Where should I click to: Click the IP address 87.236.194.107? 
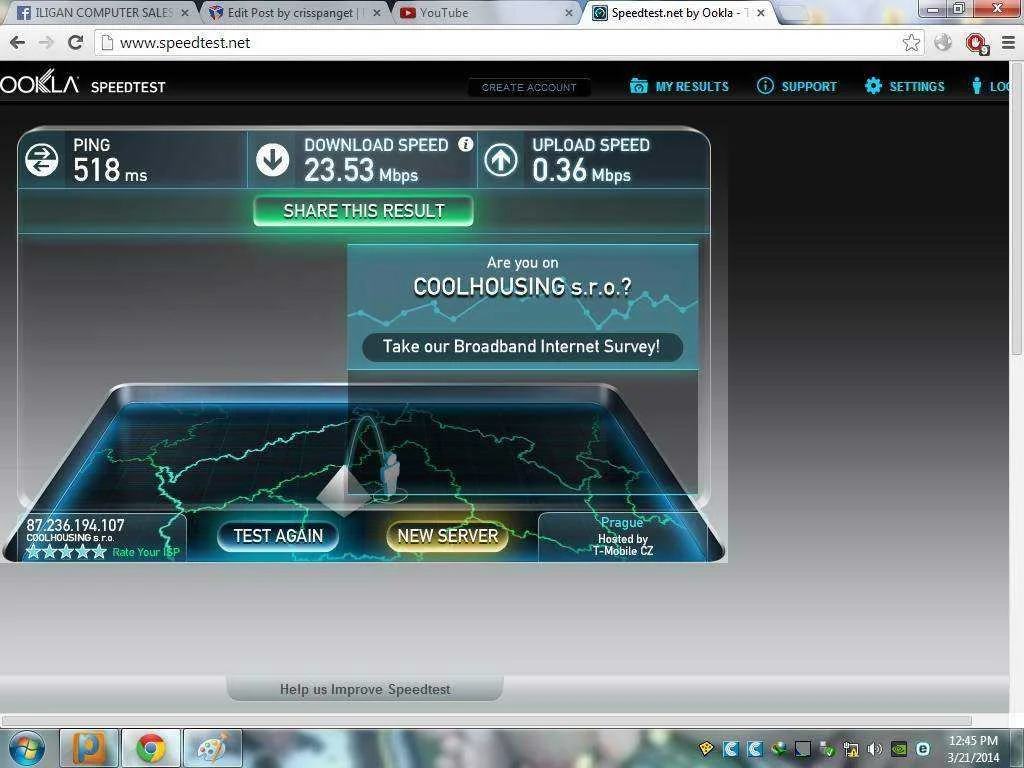click(x=75, y=525)
